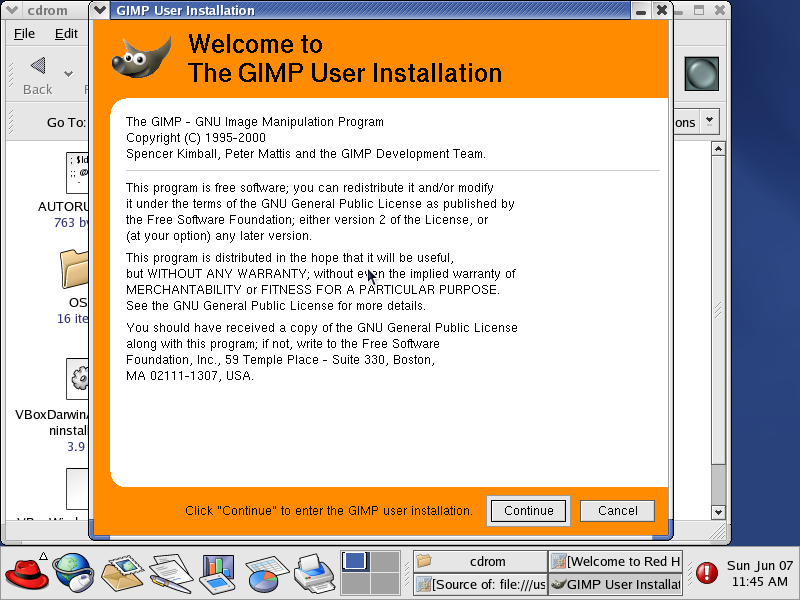Open the view-as dropdown in cdrom window
800x600 pixels.
[x=709, y=121]
